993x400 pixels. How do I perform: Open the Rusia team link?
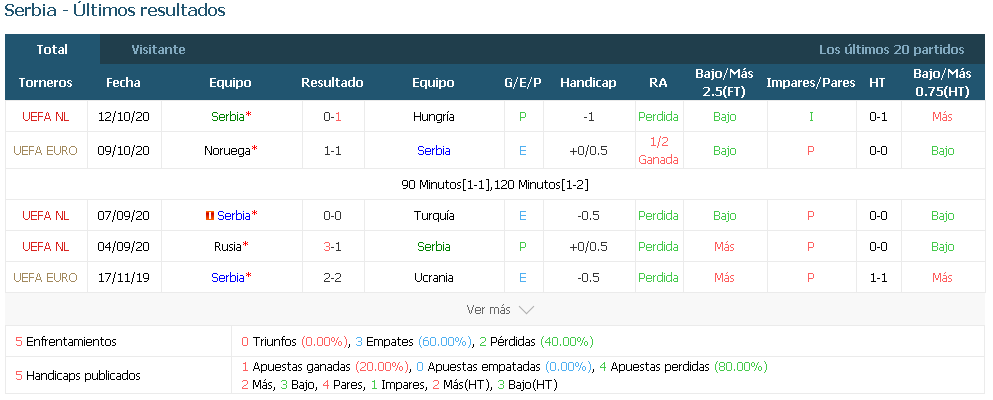[228, 247]
